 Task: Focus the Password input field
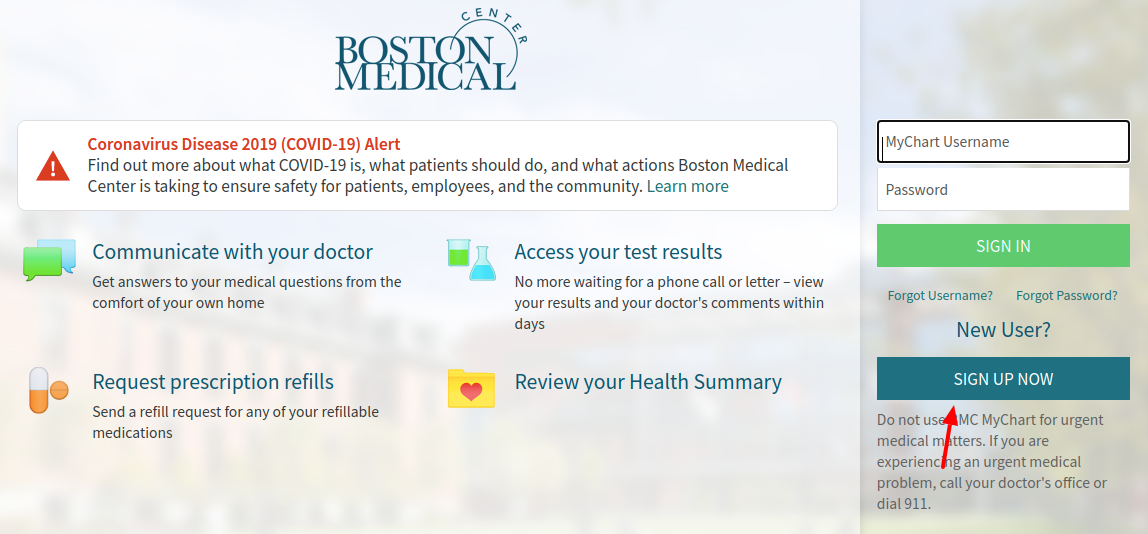pyautogui.click(x=1003, y=190)
